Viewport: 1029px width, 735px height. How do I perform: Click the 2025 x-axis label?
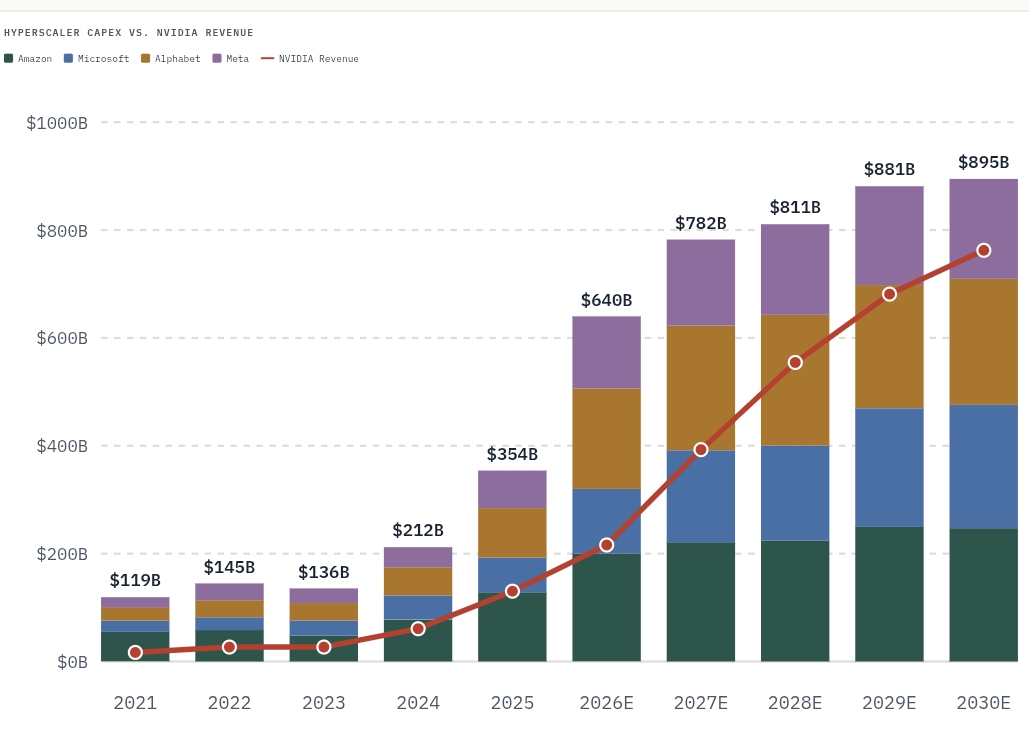(513, 703)
